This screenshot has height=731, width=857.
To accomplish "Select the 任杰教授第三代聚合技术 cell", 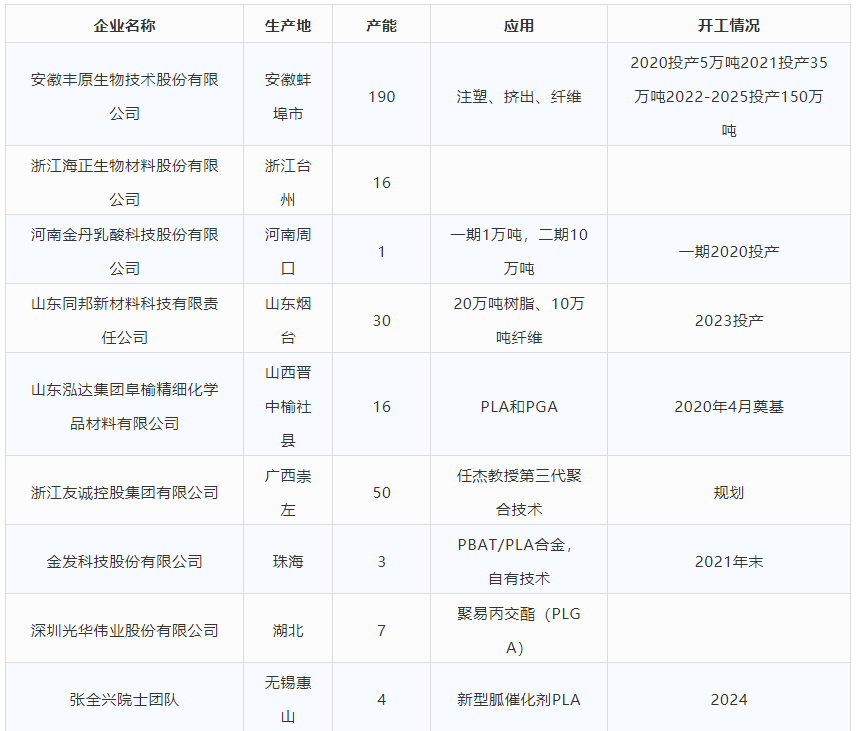I will (519, 492).
